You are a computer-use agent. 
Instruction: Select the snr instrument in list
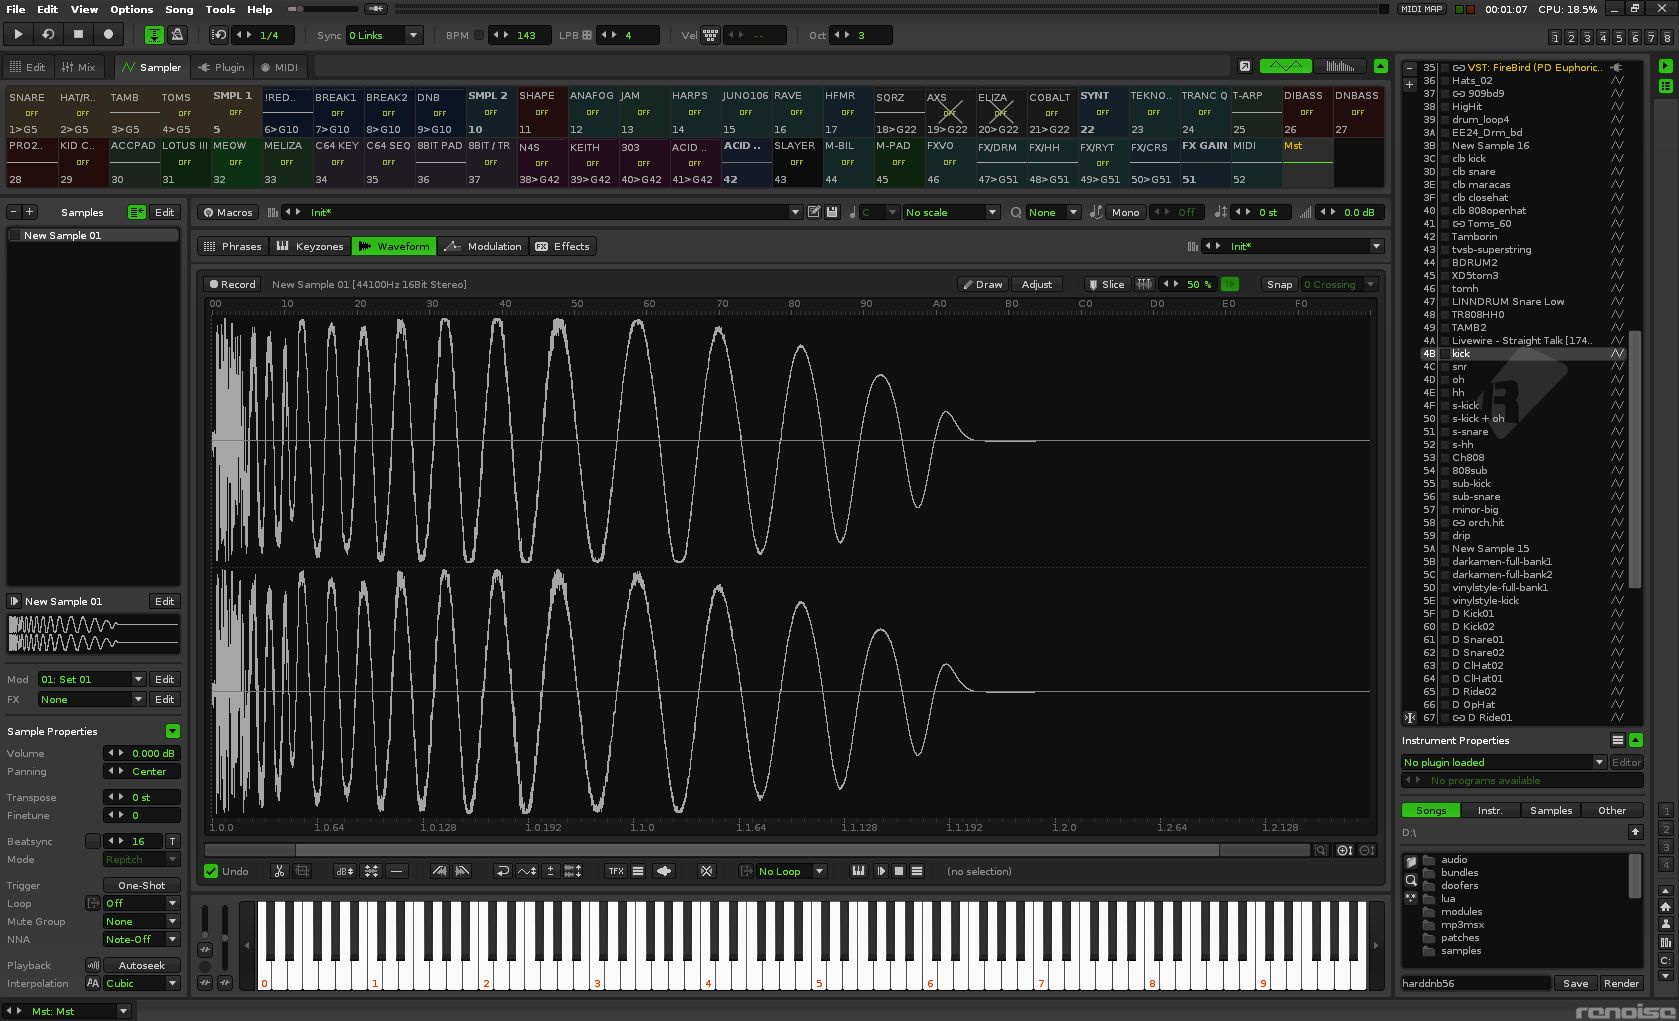point(1459,367)
